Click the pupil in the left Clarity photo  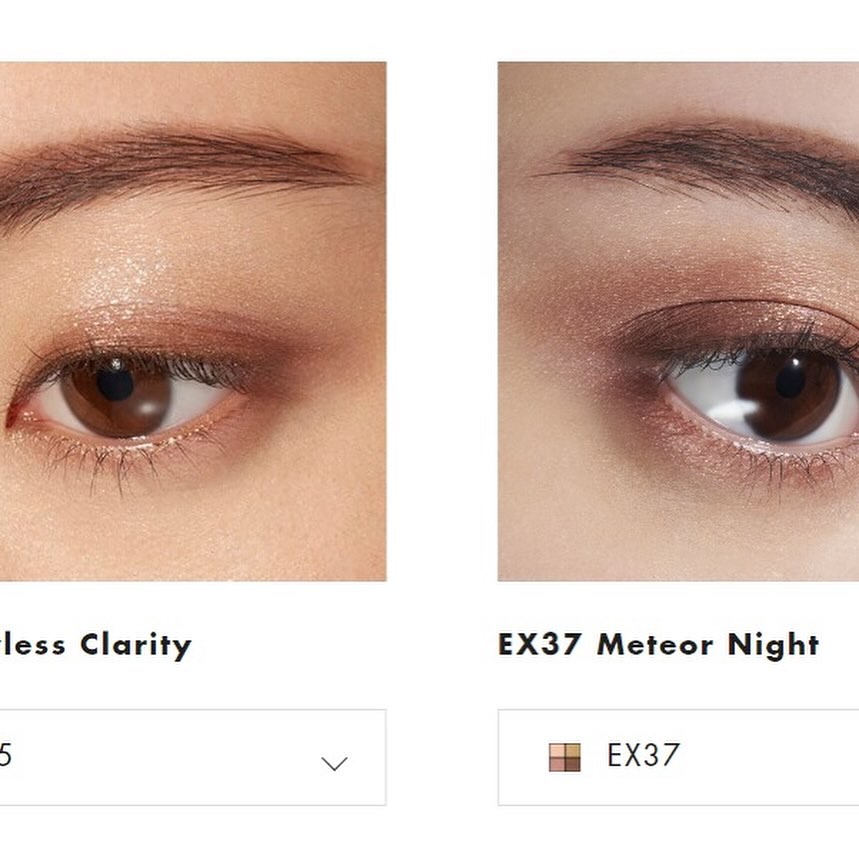point(115,383)
